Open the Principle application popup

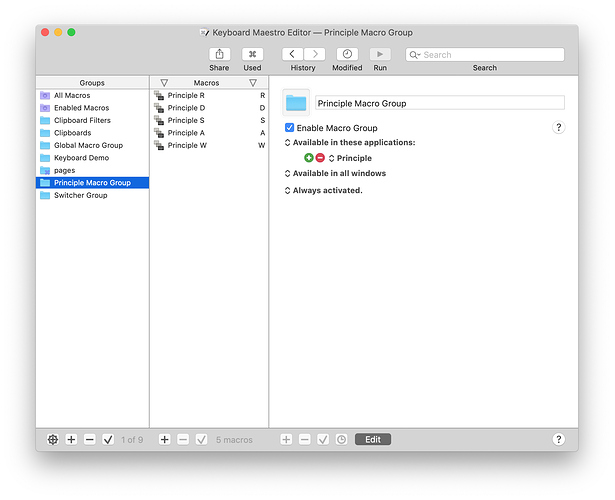(x=350, y=158)
